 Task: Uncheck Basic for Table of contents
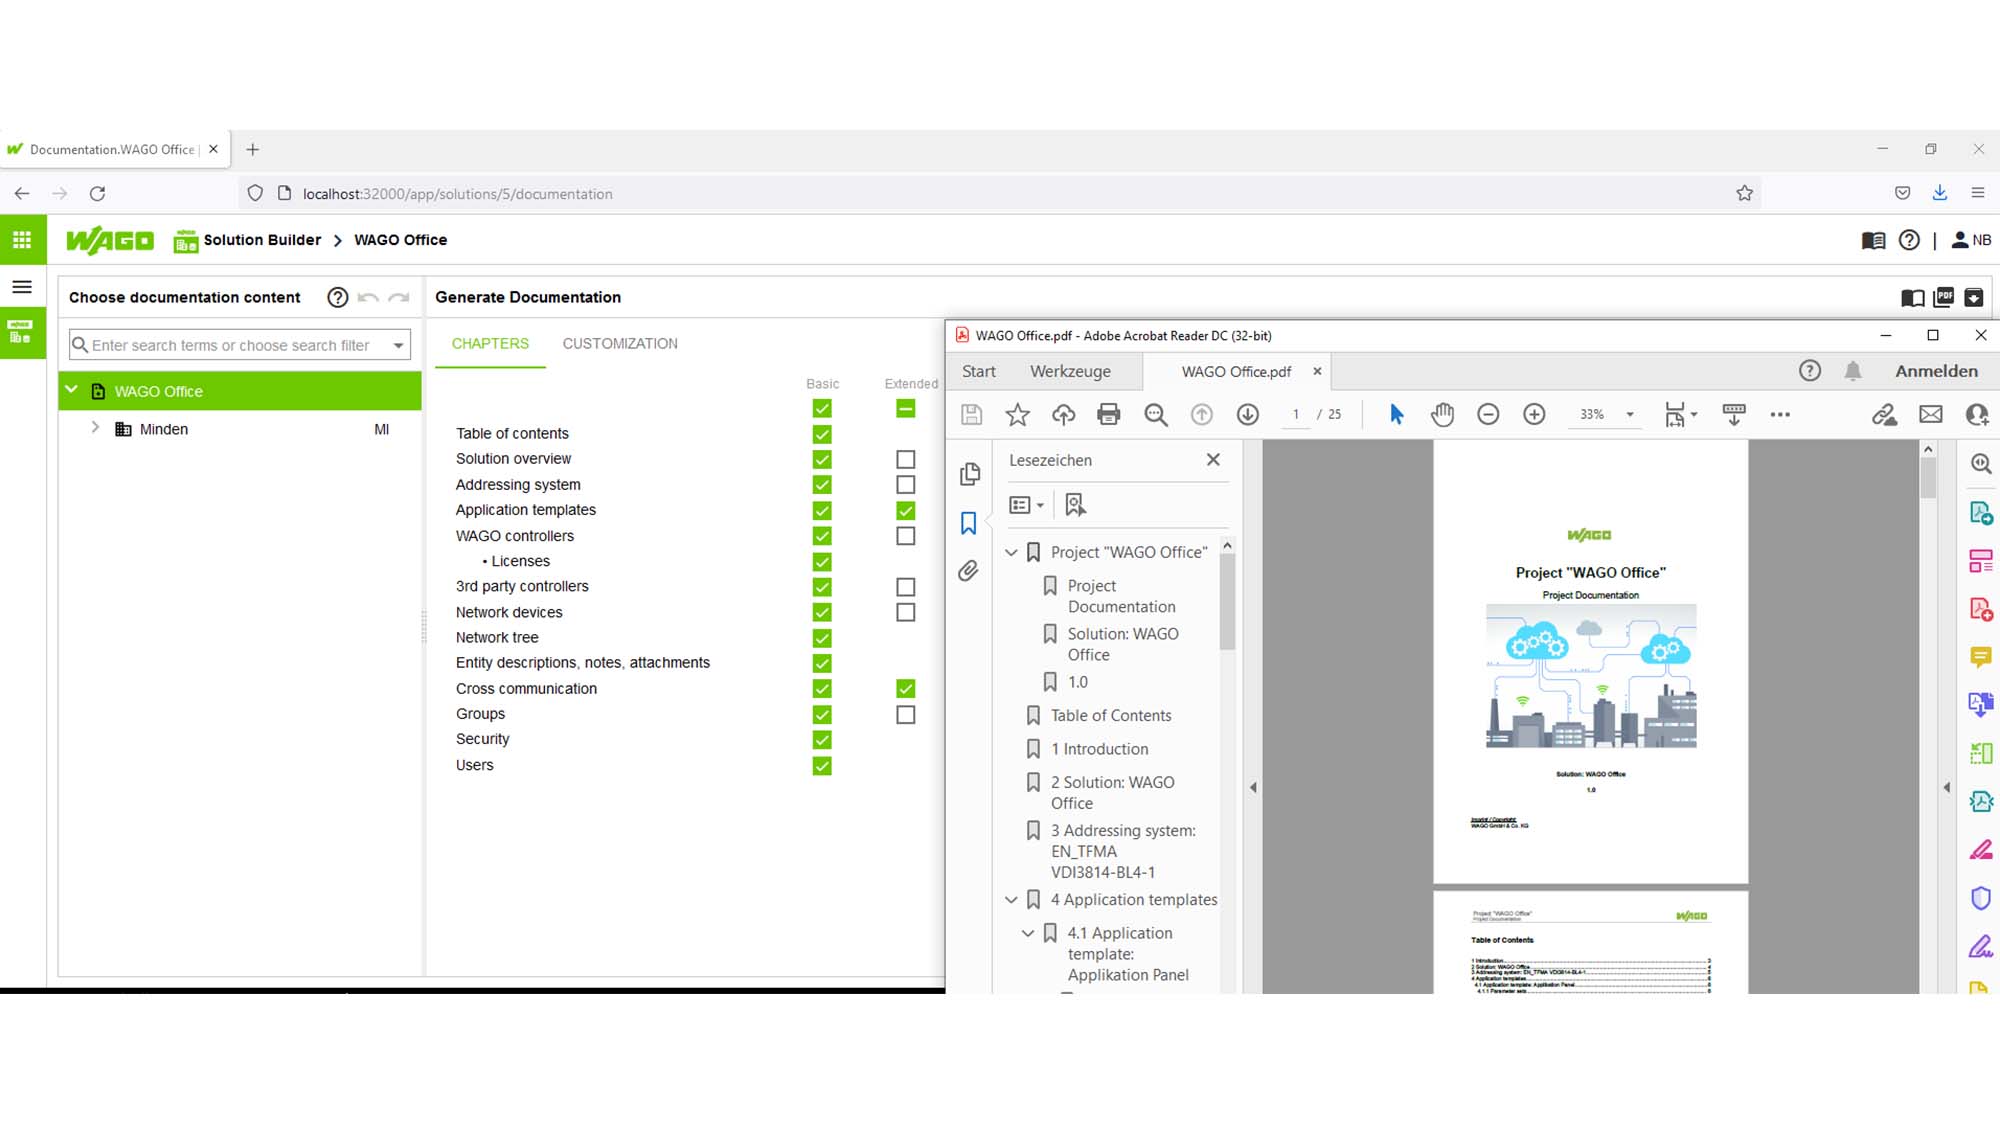point(822,434)
